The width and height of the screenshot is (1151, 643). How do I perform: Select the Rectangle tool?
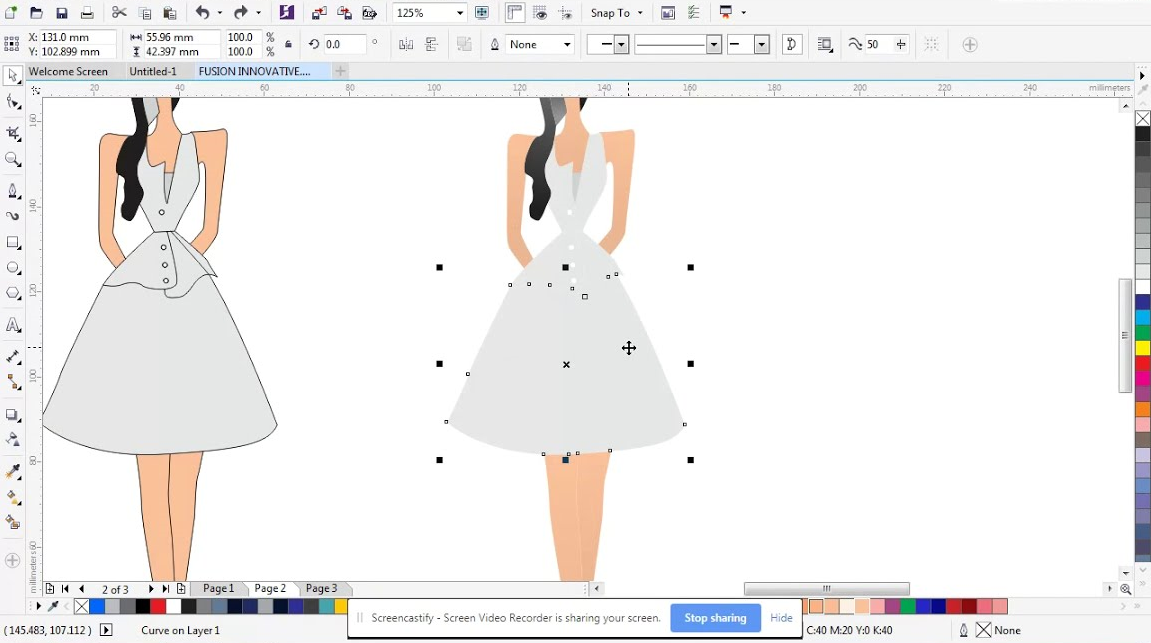point(13,242)
